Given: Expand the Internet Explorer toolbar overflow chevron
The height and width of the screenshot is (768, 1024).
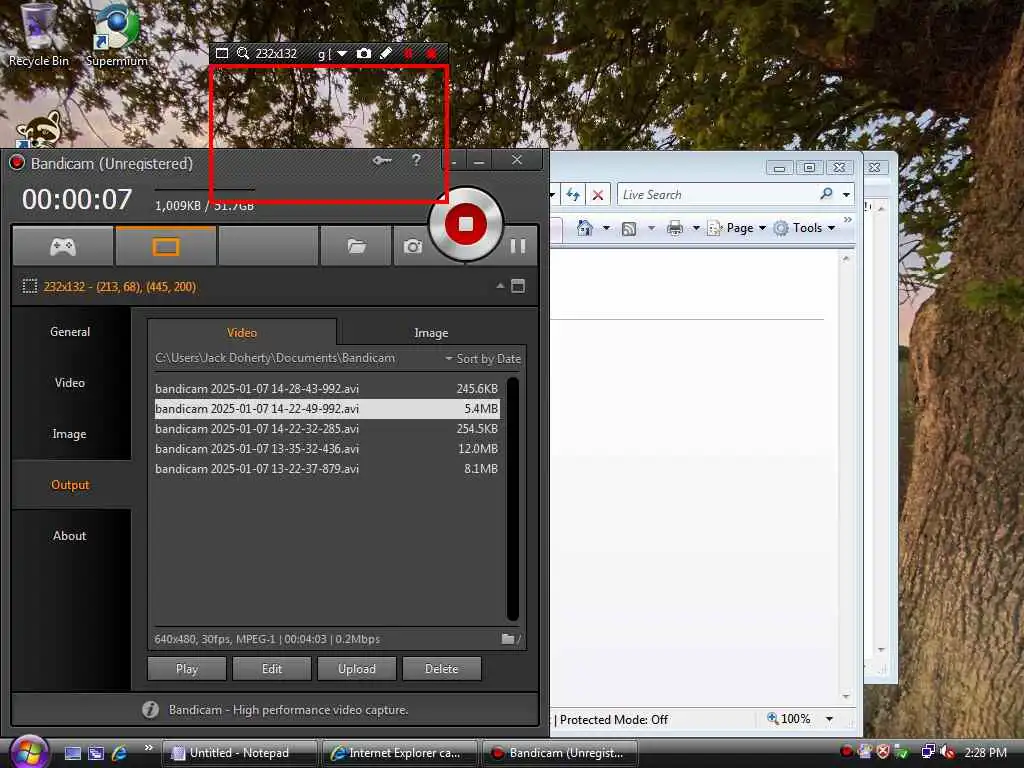Looking at the screenshot, I should click(848, 220).
